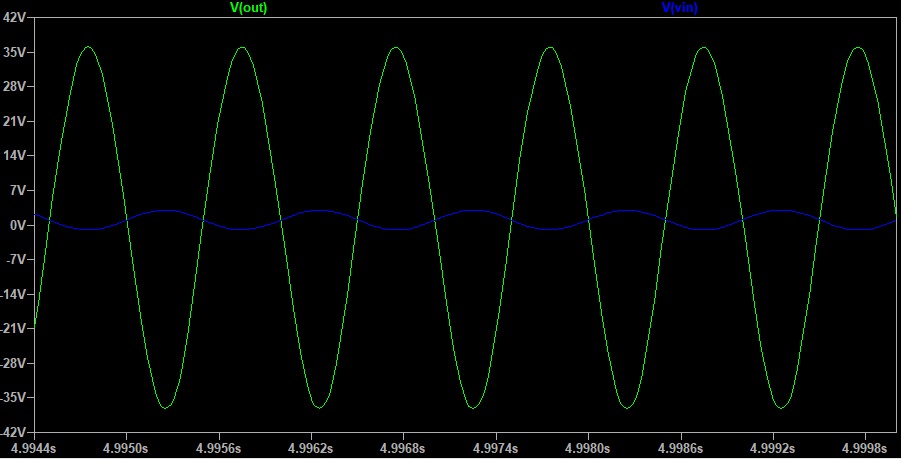Click the 0V axis label
The width and height of the screenshot is (901, 459).
(x=18, y=225)
